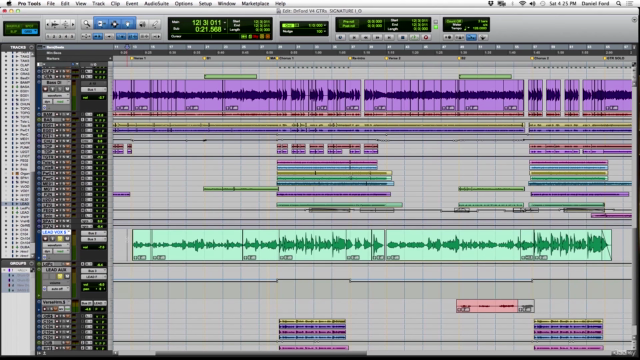Open the Groups list header menu
Screen dimensions: 640x360
pyautogui.click(x=31, y=264)
